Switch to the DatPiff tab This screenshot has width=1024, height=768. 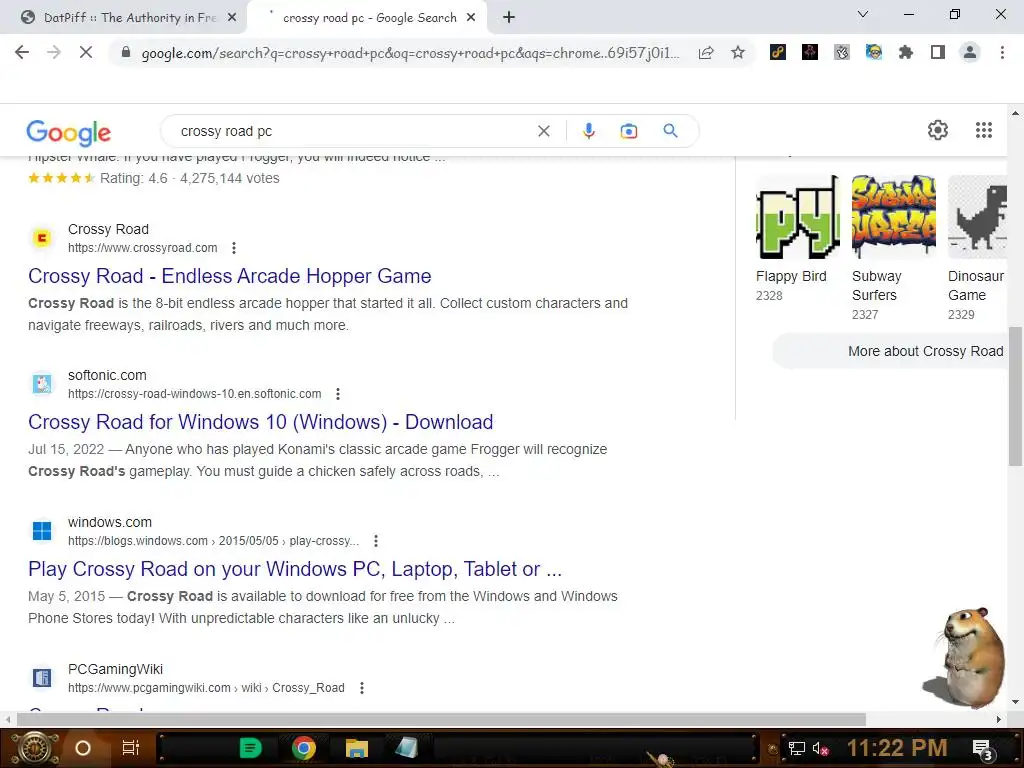(x=123, y=18)
